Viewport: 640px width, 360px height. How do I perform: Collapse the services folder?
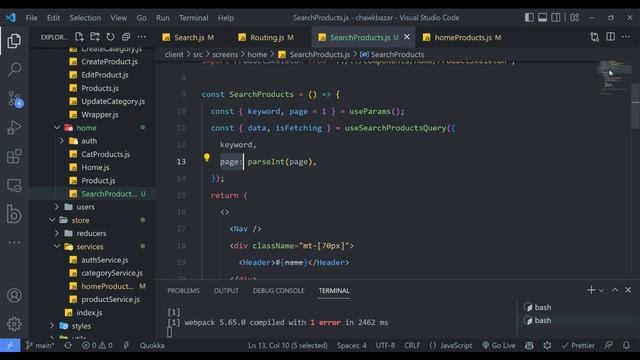pyautogui.click(x=57, y=247)
